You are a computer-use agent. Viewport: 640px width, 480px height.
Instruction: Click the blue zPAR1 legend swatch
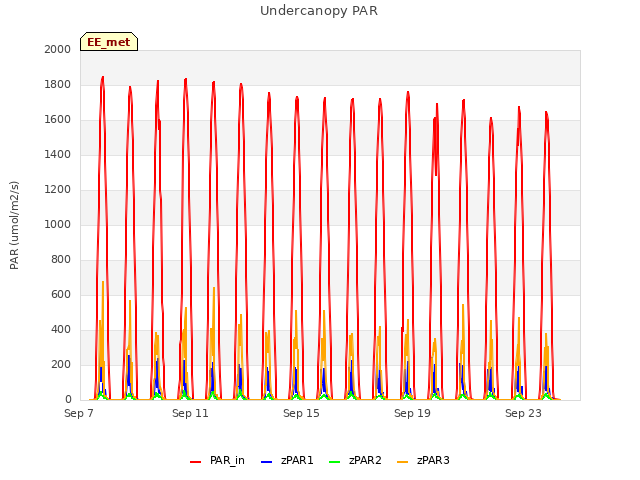pos(266,462)
